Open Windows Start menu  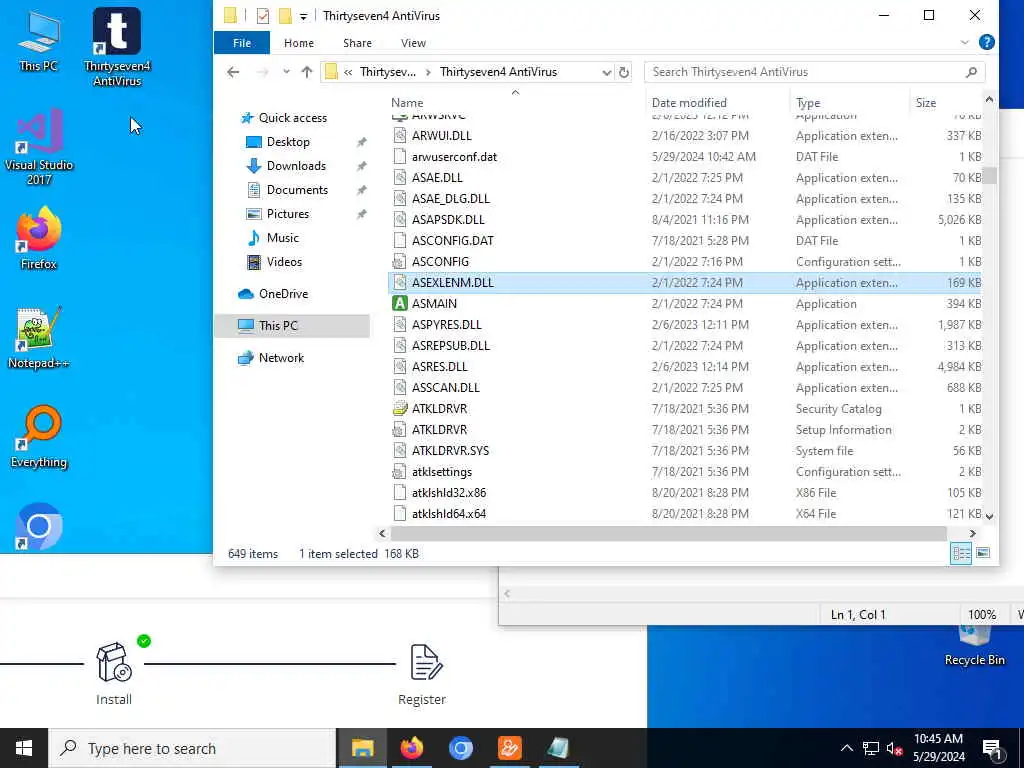(24, 748)
